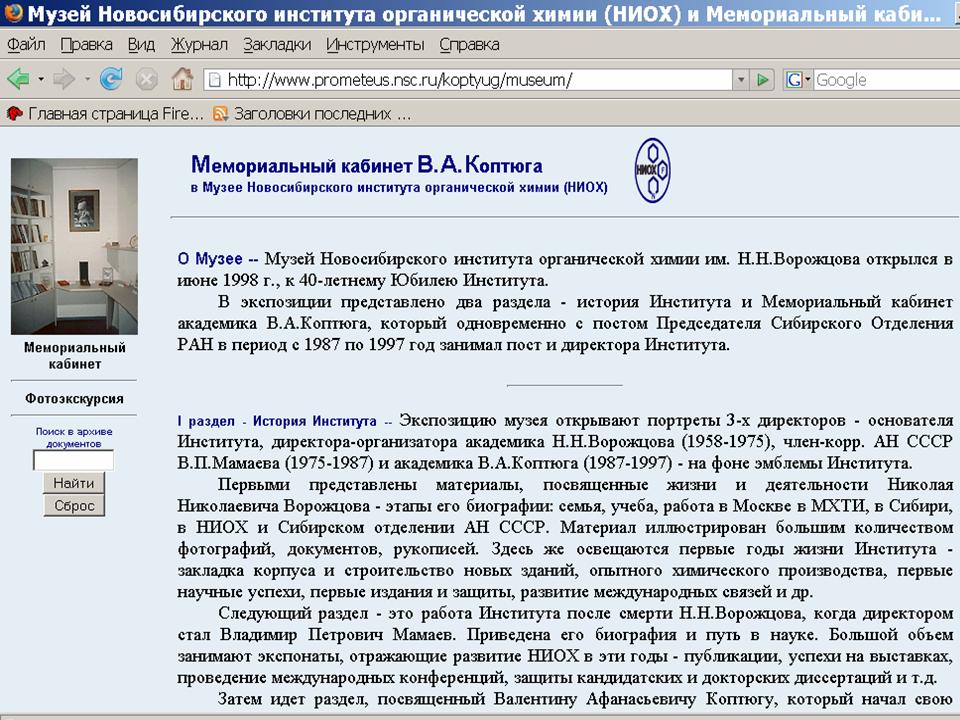The width and height of the screenshot is (960, 720).
Task: Click the archive document search input field
Action: tap(73, 461)
